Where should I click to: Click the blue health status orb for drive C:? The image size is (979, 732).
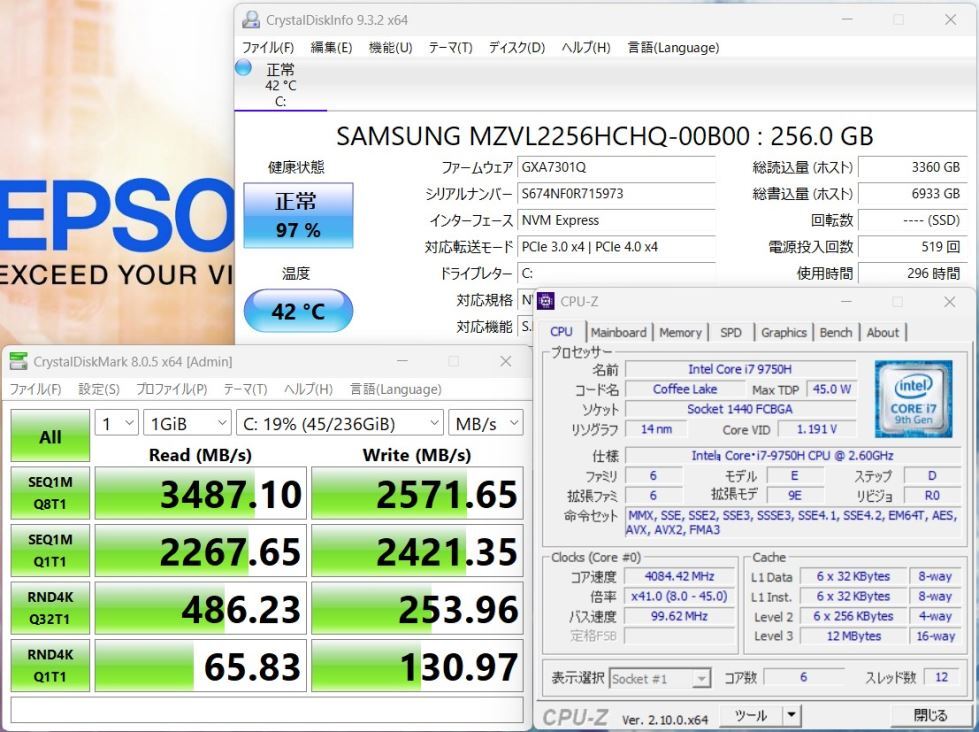(x=243, y=67)
